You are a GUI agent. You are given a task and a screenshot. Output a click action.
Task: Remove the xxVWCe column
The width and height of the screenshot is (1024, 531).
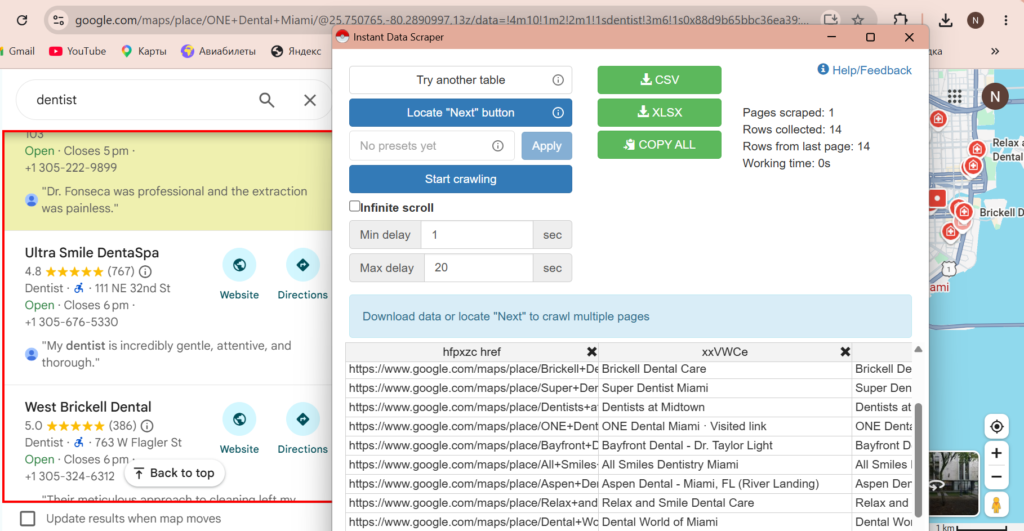(845, 351)
